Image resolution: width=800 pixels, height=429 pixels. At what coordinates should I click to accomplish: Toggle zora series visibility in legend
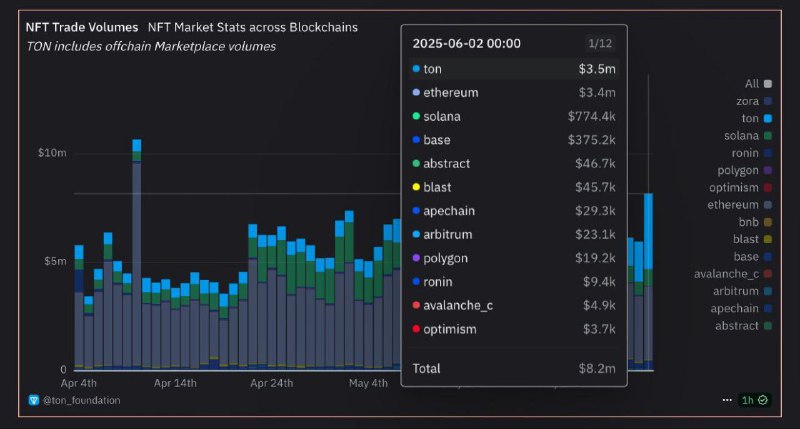[x=758, y=101]
